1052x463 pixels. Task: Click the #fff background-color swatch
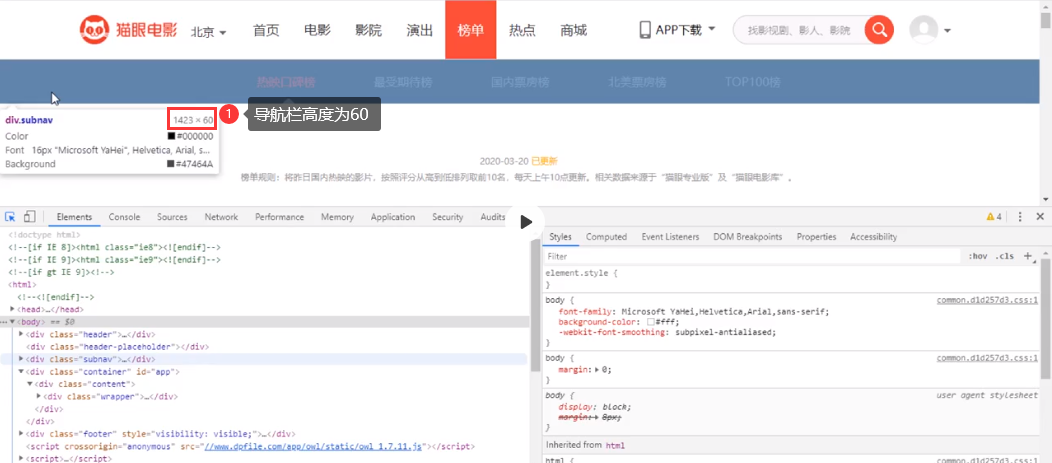point(650,322)
